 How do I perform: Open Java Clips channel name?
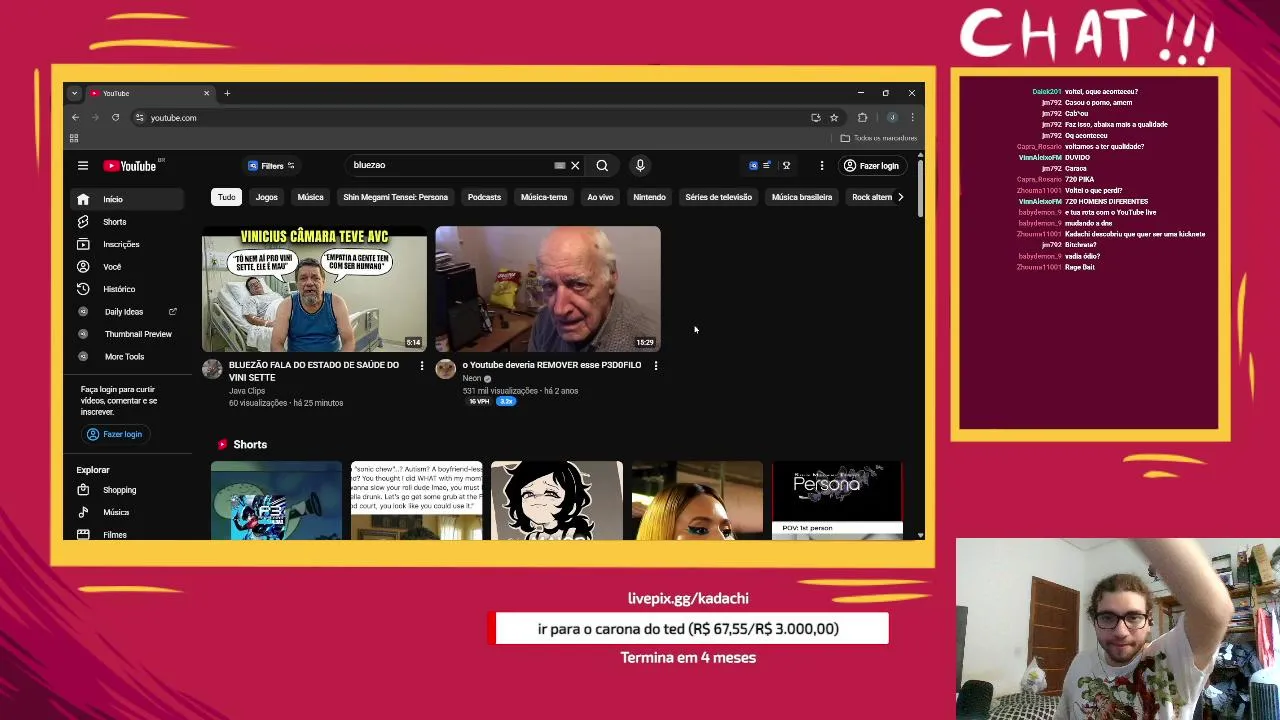[x=247, y=391]
